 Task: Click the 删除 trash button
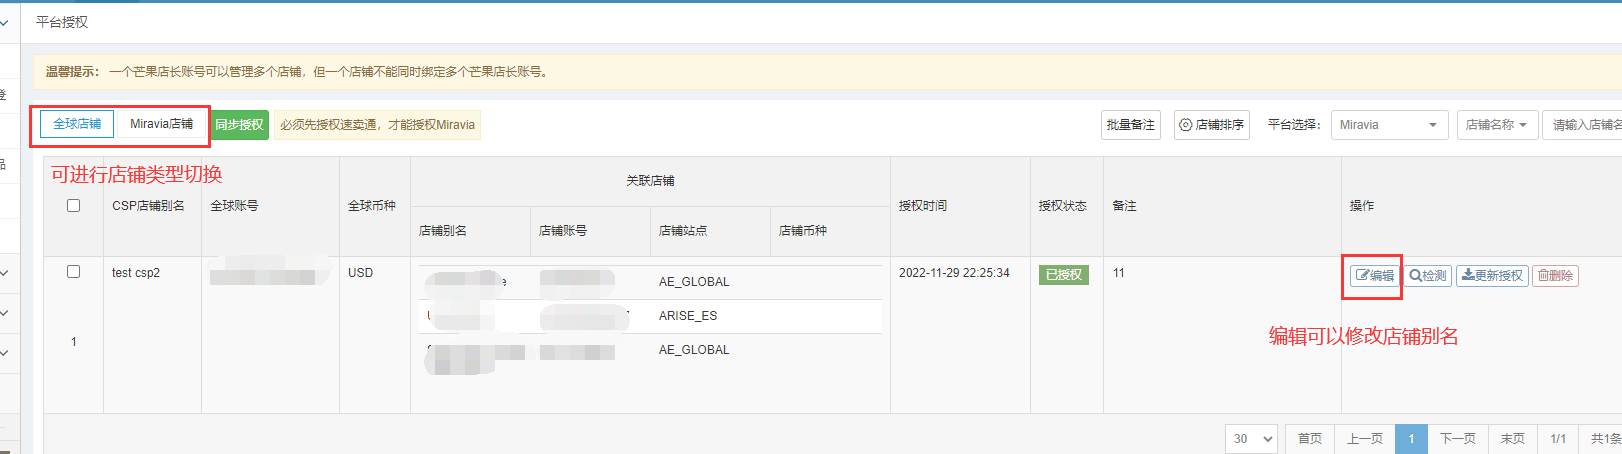pos(1555,276)
